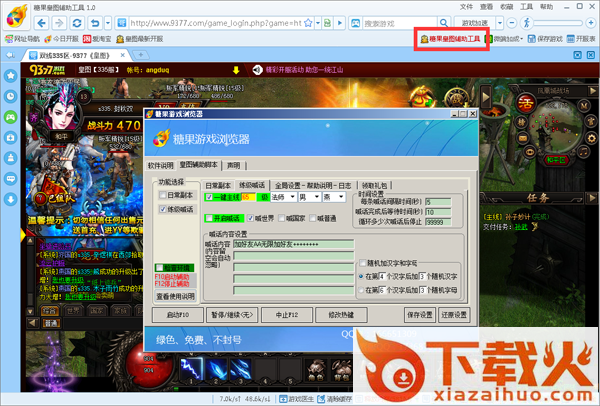Screen dimensions: 600x406
Task: Open the history clock icon in the sidebar
Action: 10,96
